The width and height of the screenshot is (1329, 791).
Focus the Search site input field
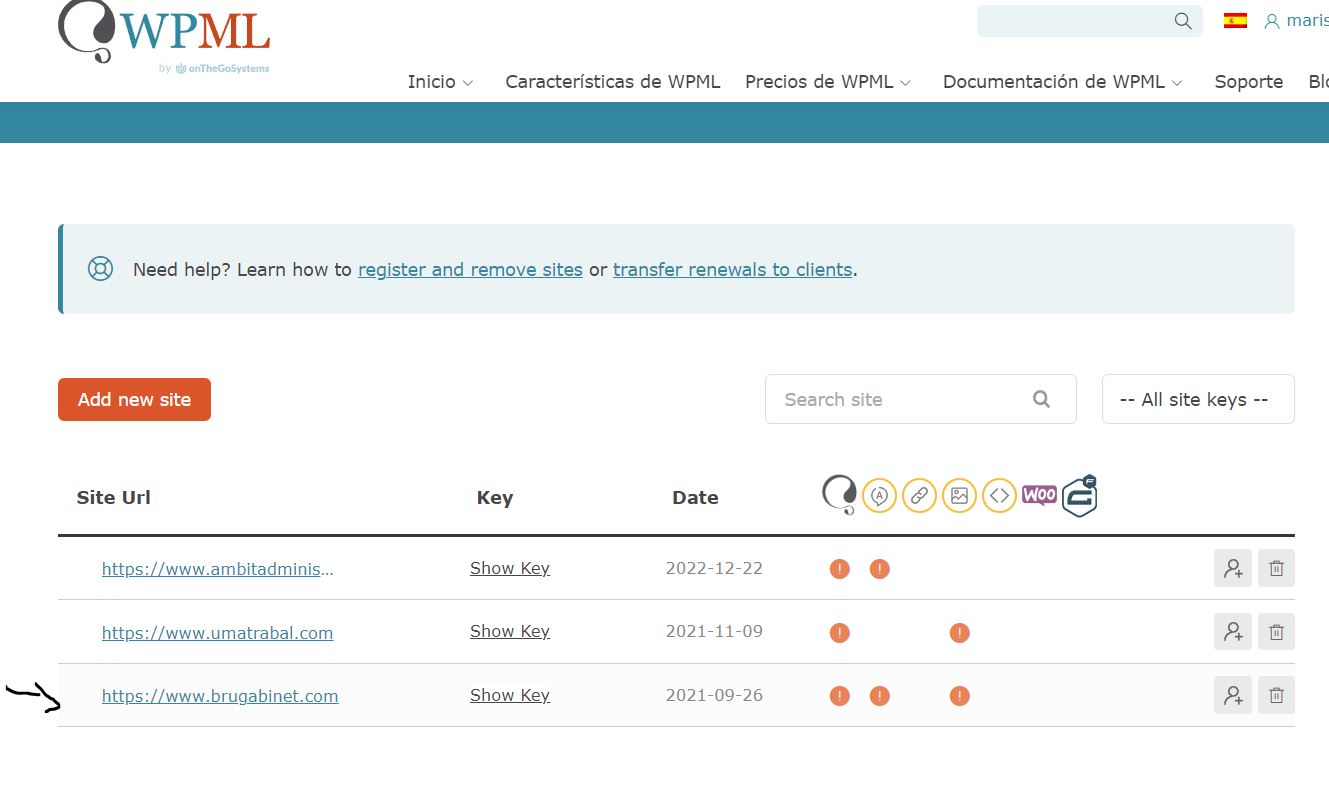coord(921,399)
